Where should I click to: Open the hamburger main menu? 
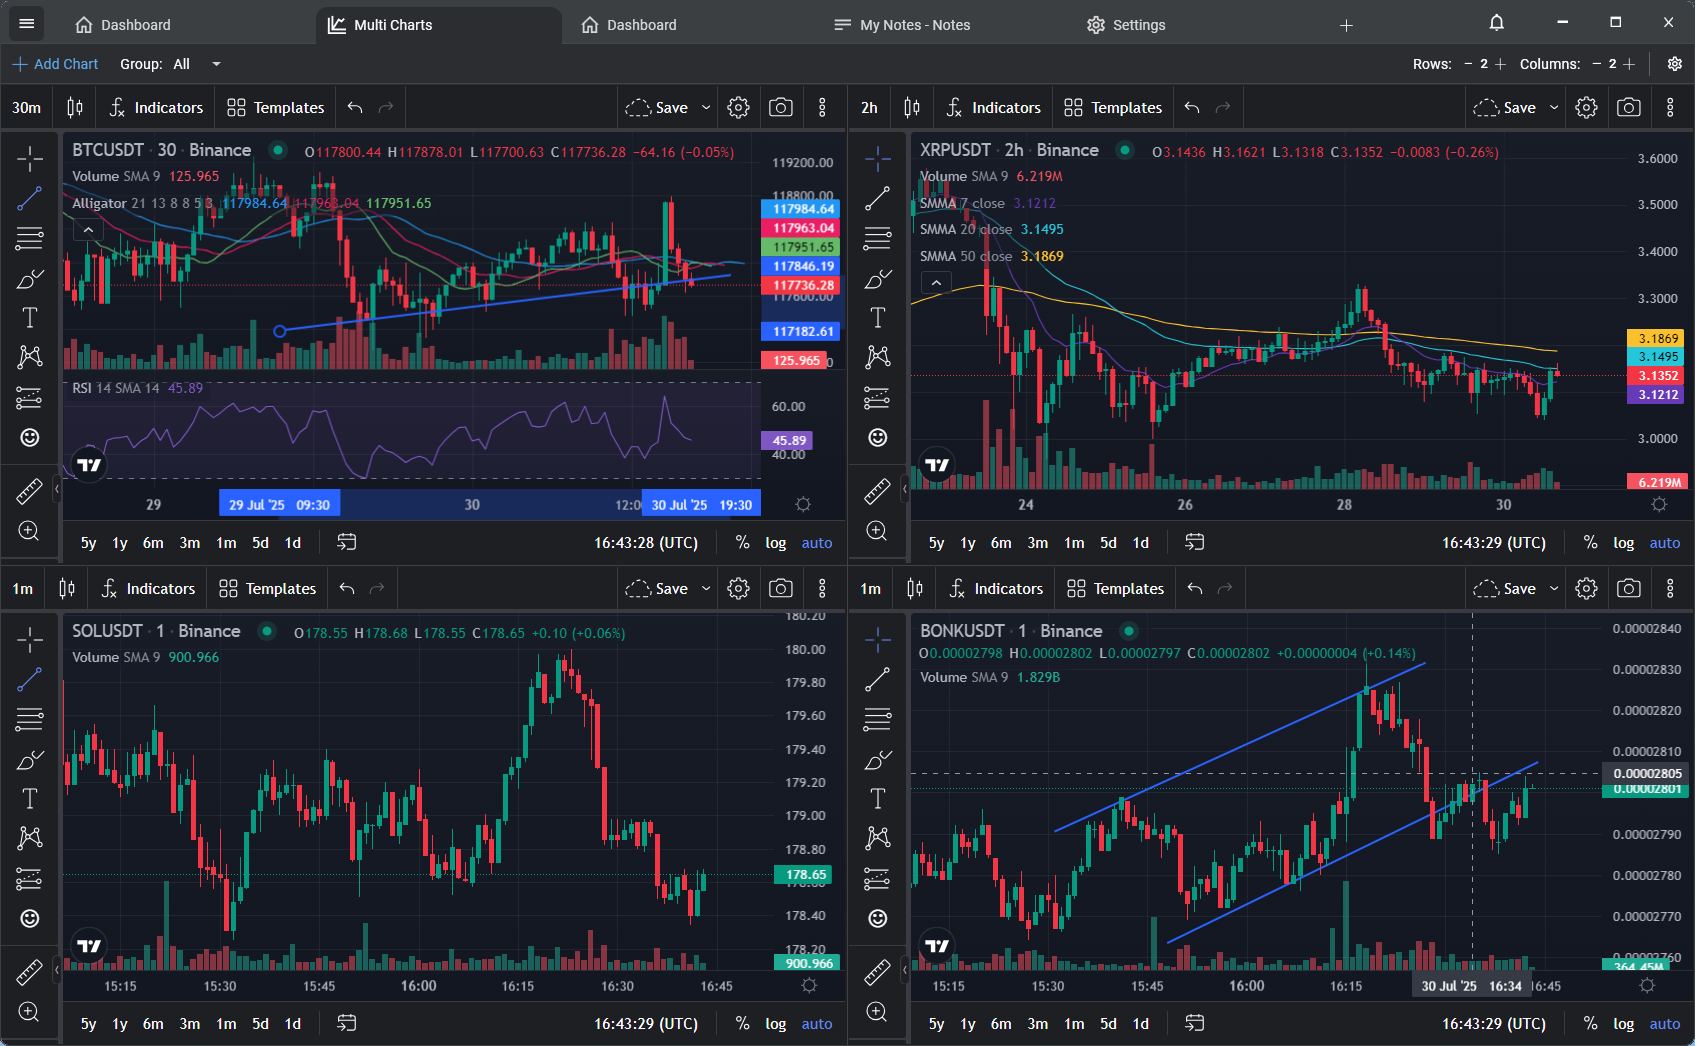pyautogui.click(x=27, y=24)
